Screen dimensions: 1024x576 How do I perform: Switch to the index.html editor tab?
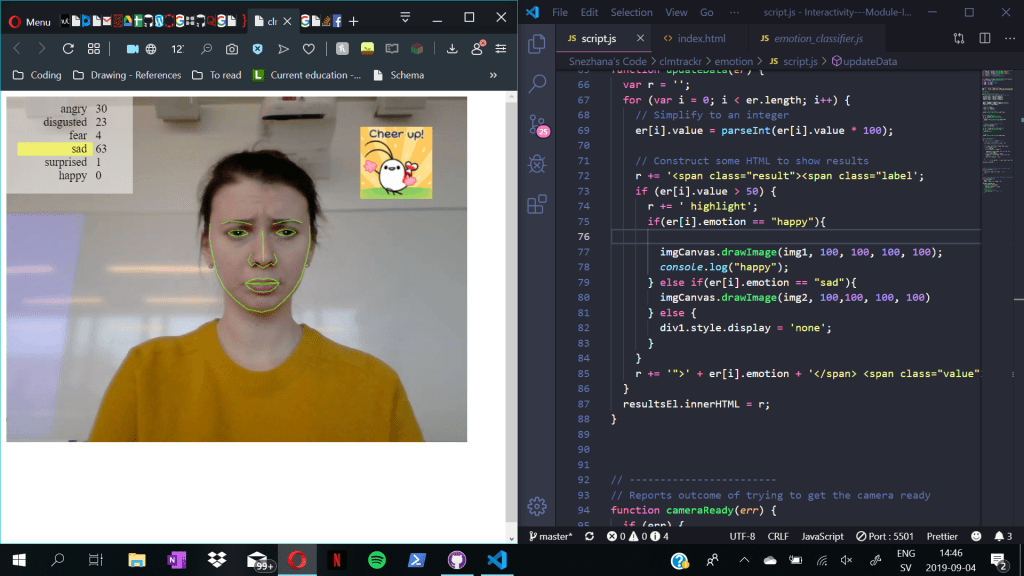coord(701,38)
